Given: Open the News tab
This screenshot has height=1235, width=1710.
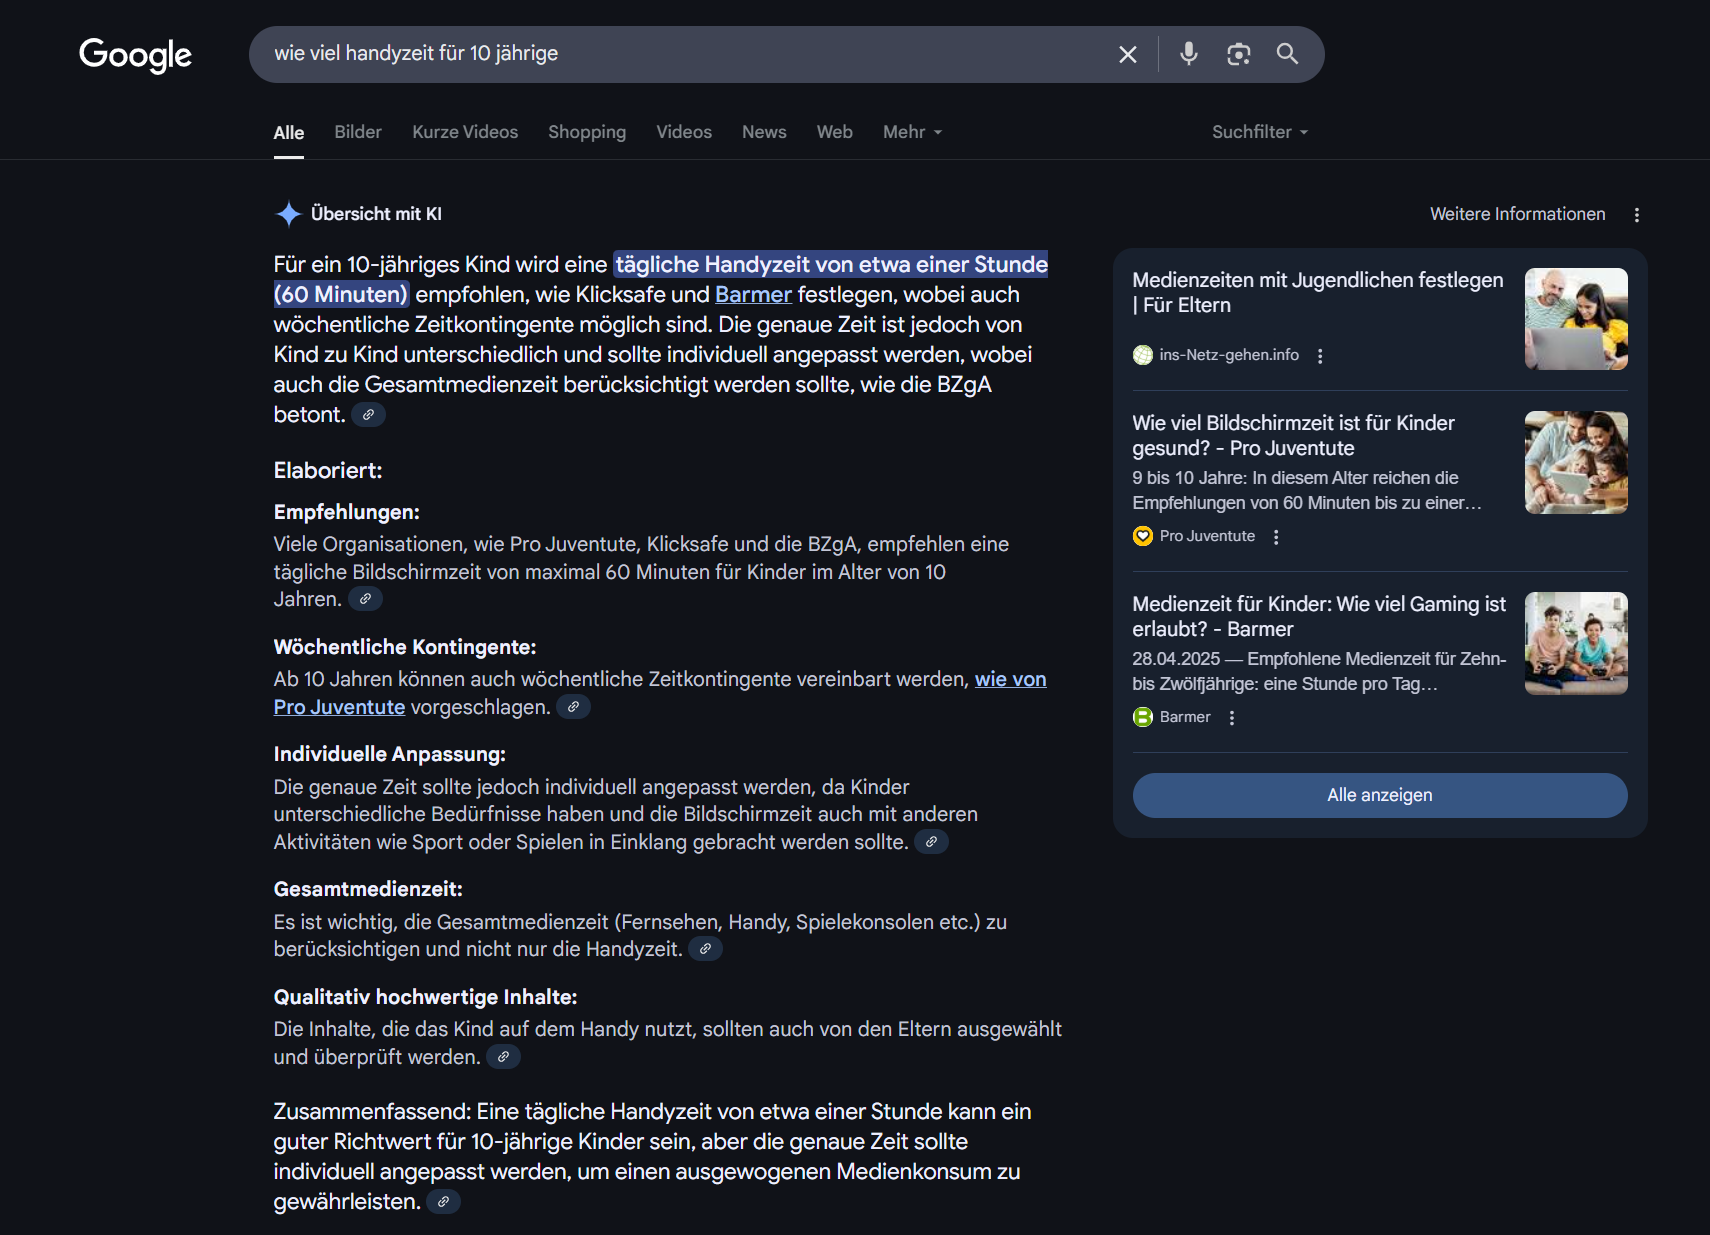Looking at the screenshot, I should pos(764,132).
